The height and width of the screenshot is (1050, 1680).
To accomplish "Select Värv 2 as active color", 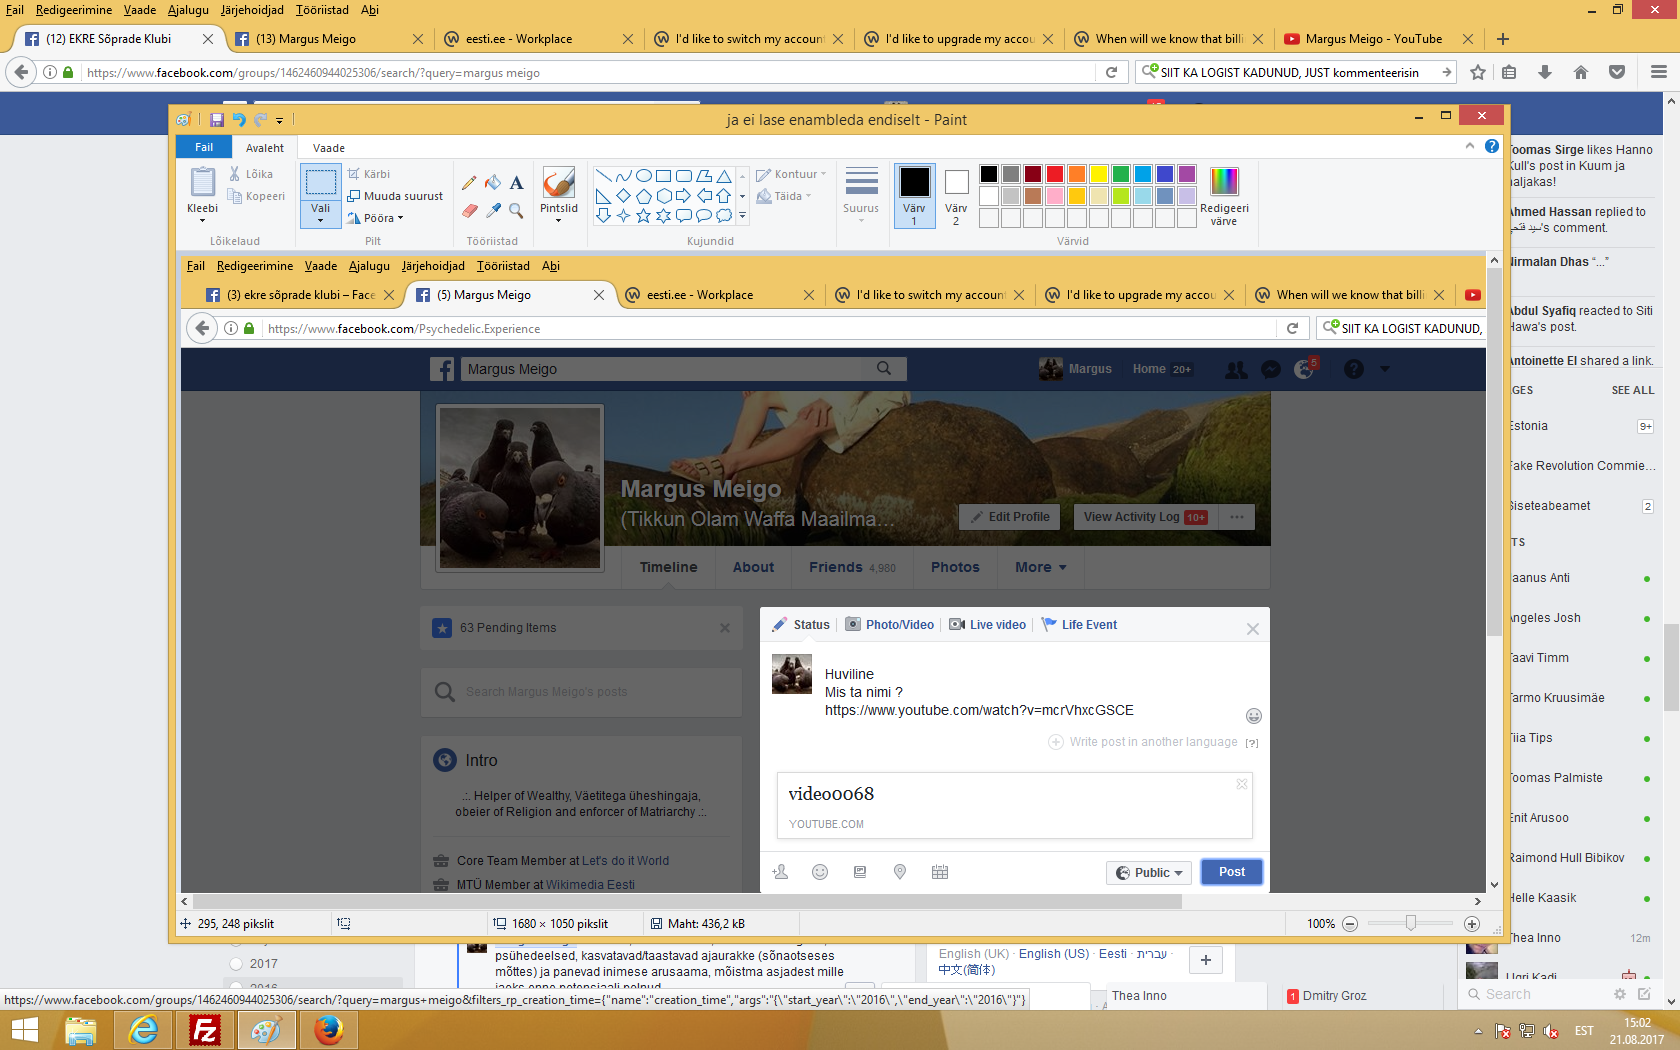I will [x=956, y=196].
